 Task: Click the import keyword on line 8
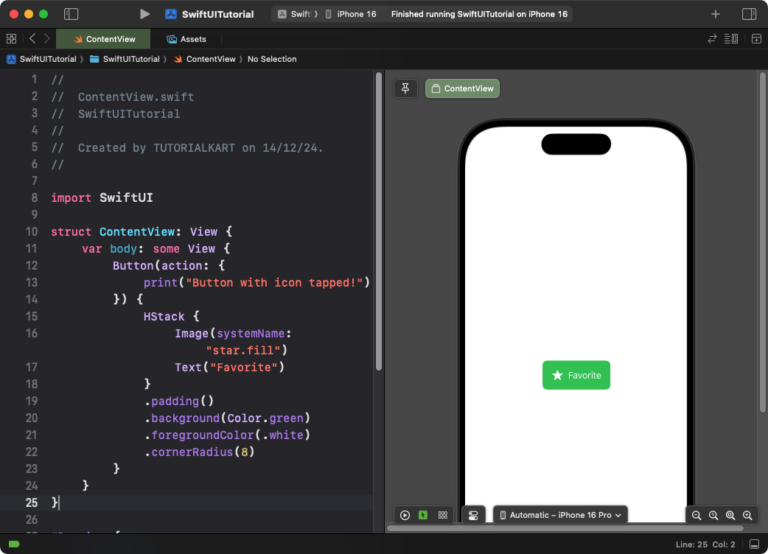pyautogui.click(x=71, y=198)
